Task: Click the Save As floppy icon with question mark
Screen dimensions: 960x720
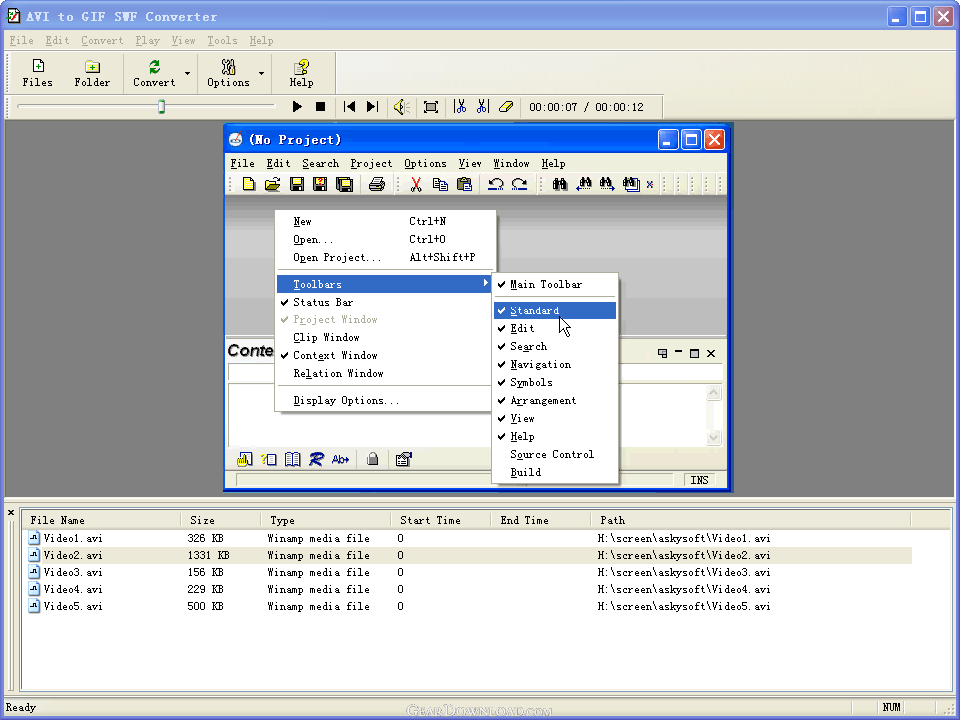Action: (x=320, y=184)
